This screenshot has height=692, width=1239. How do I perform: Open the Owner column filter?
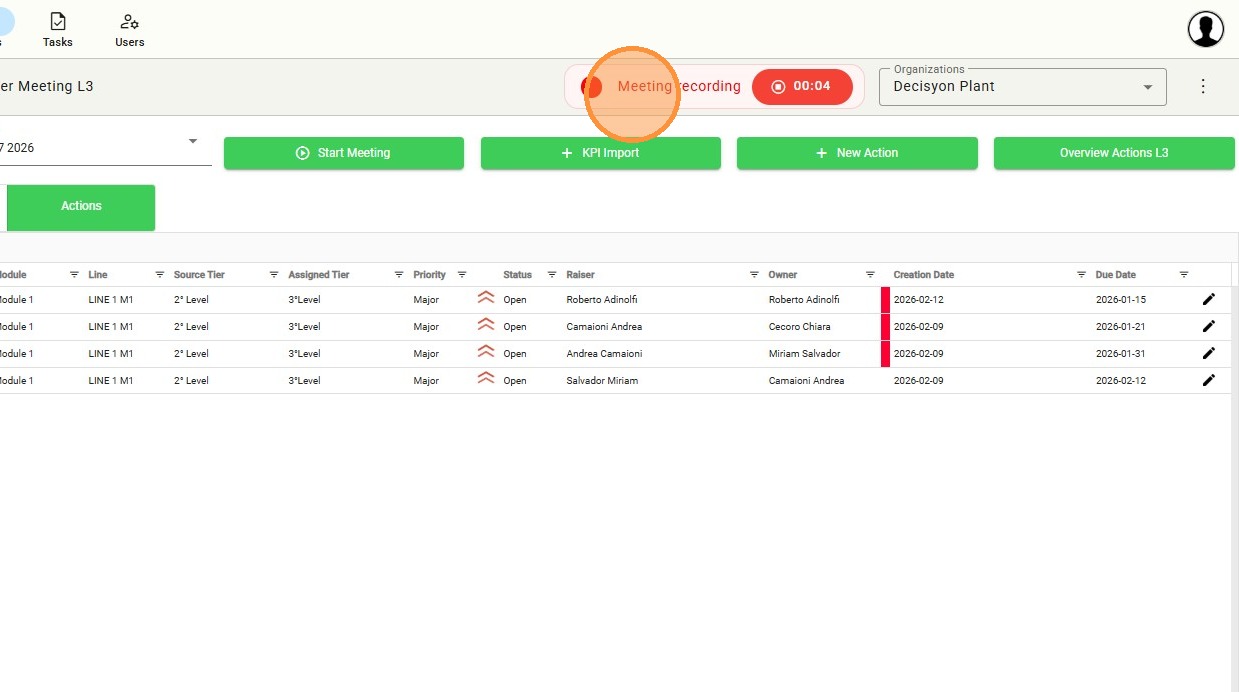click(x=870, y=275)
